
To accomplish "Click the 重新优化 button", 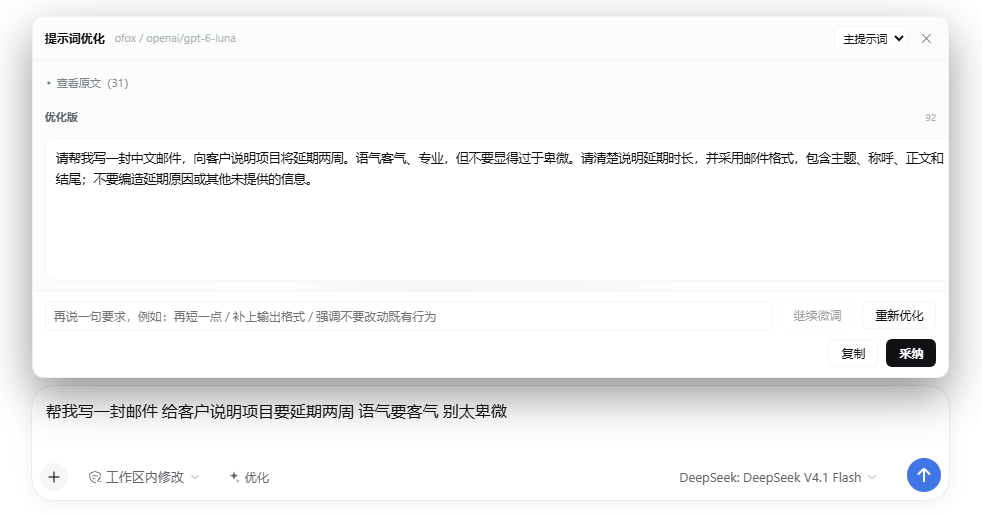I will point(899,316).
